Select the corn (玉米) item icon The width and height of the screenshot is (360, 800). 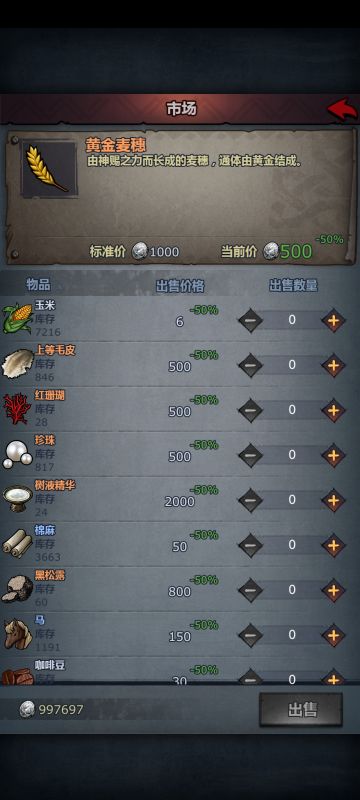(x=17, y=318)
